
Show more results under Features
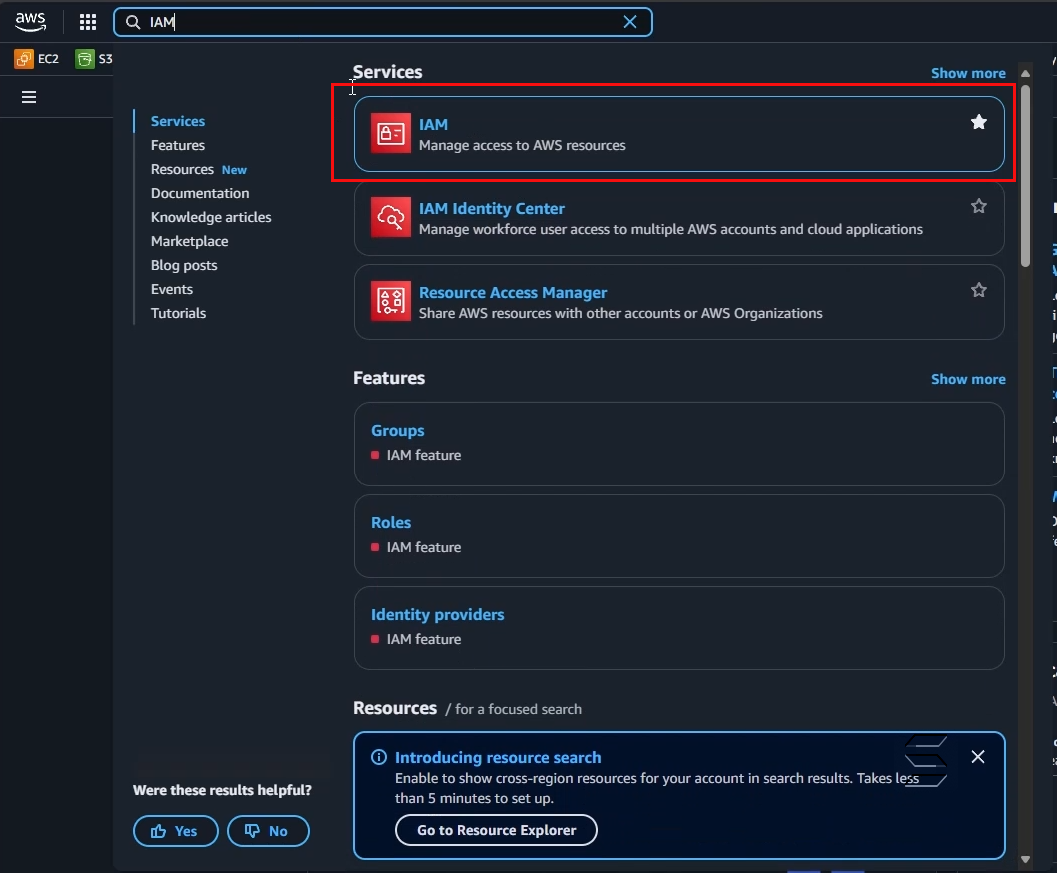pos(968,380)
